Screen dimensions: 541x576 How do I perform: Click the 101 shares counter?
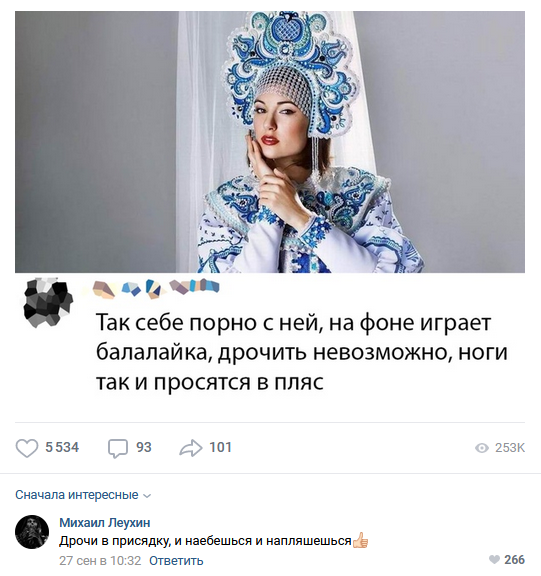[220, 447]
